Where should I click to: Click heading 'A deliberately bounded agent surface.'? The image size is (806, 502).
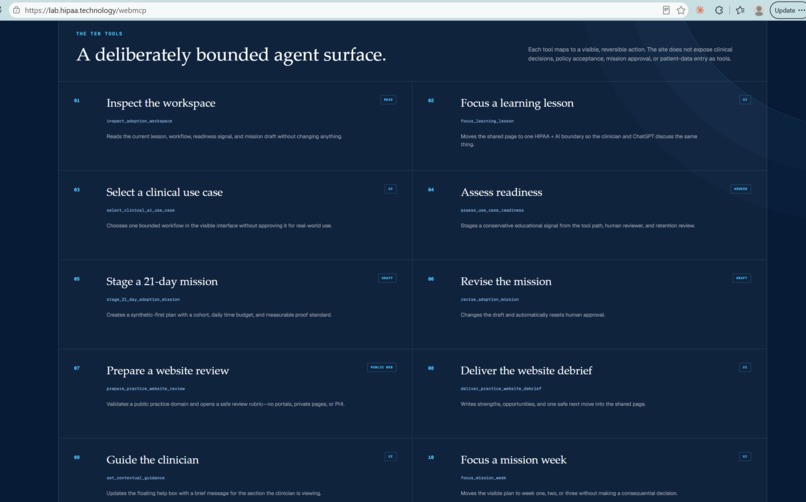[x=231, y=54]
